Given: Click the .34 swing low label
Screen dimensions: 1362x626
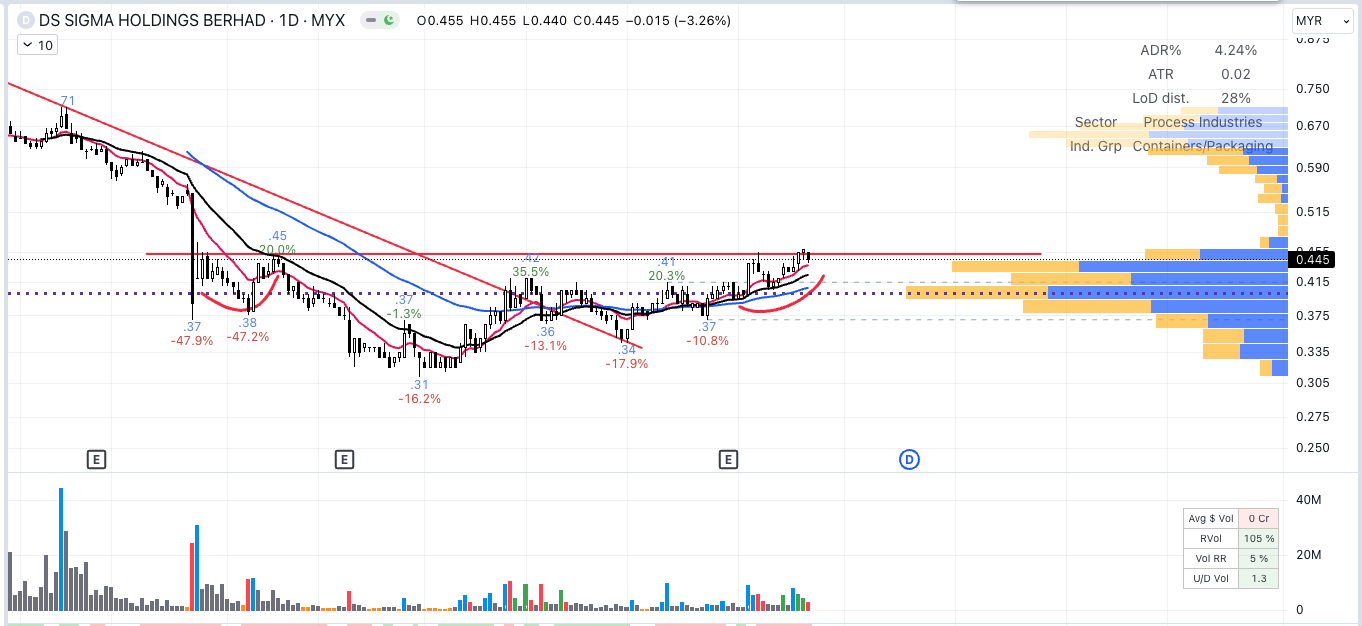Looking at the screenshot, I should [627, 350].
